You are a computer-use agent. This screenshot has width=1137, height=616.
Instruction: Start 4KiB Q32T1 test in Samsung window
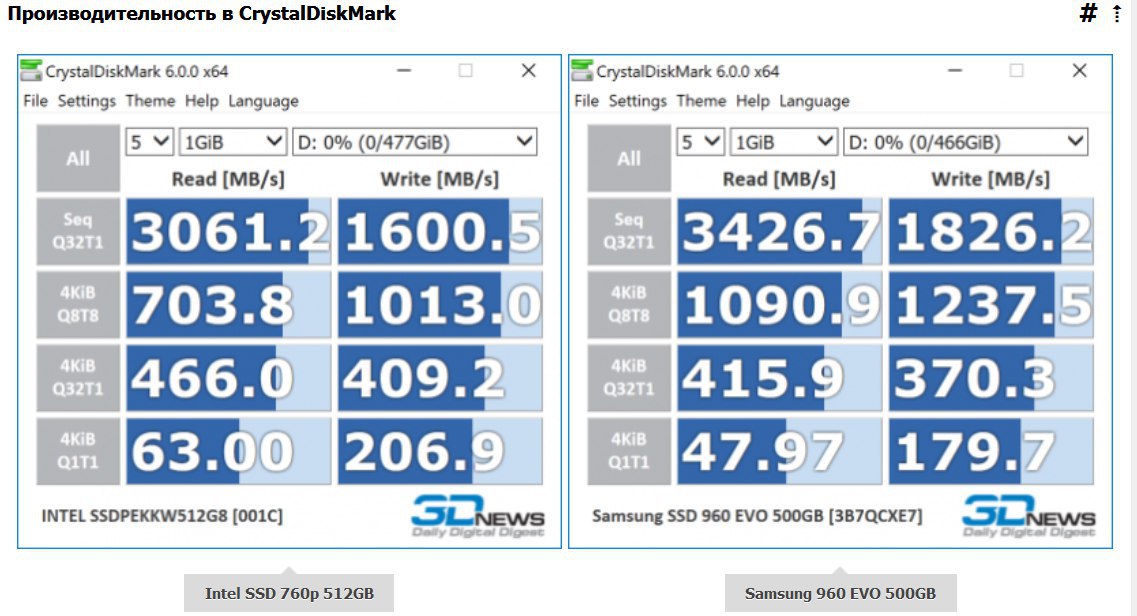(629, 378)
